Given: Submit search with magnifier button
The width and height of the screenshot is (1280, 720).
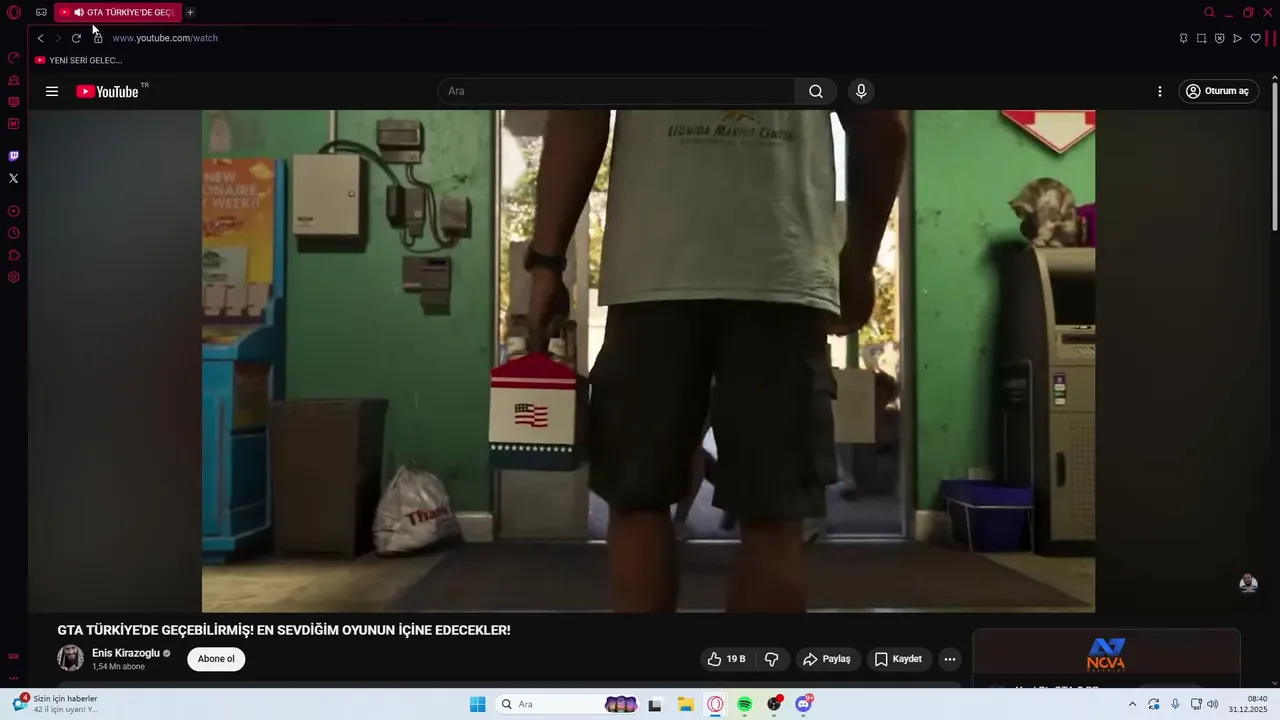Looking at the screenshot, I should pos(816,91).
